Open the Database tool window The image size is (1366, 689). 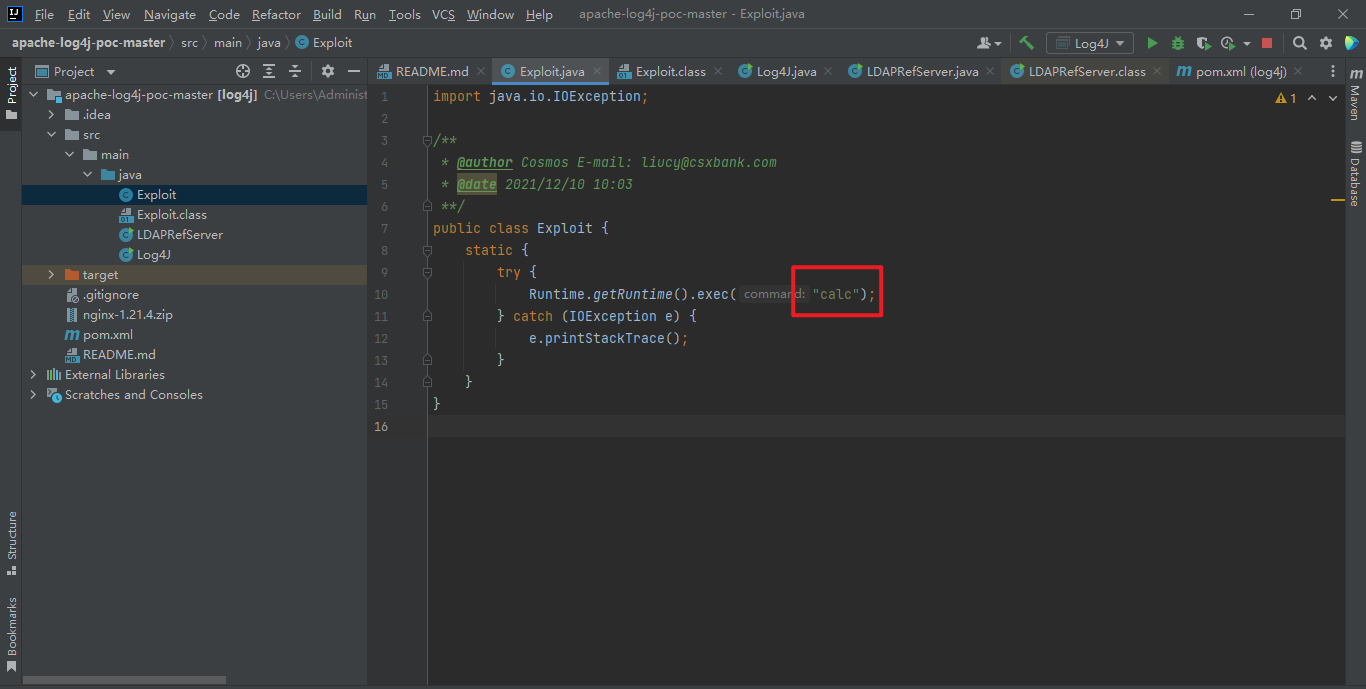[x=1355, y=173]
